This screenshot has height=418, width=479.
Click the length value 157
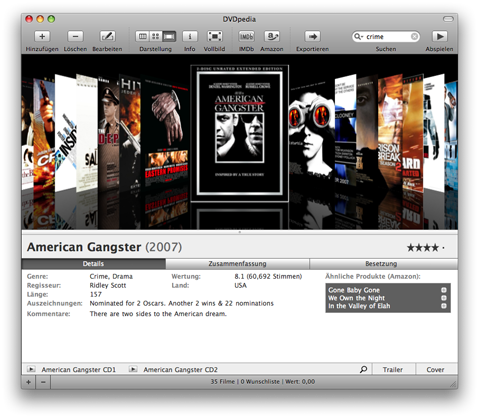[x=95, y=294]
